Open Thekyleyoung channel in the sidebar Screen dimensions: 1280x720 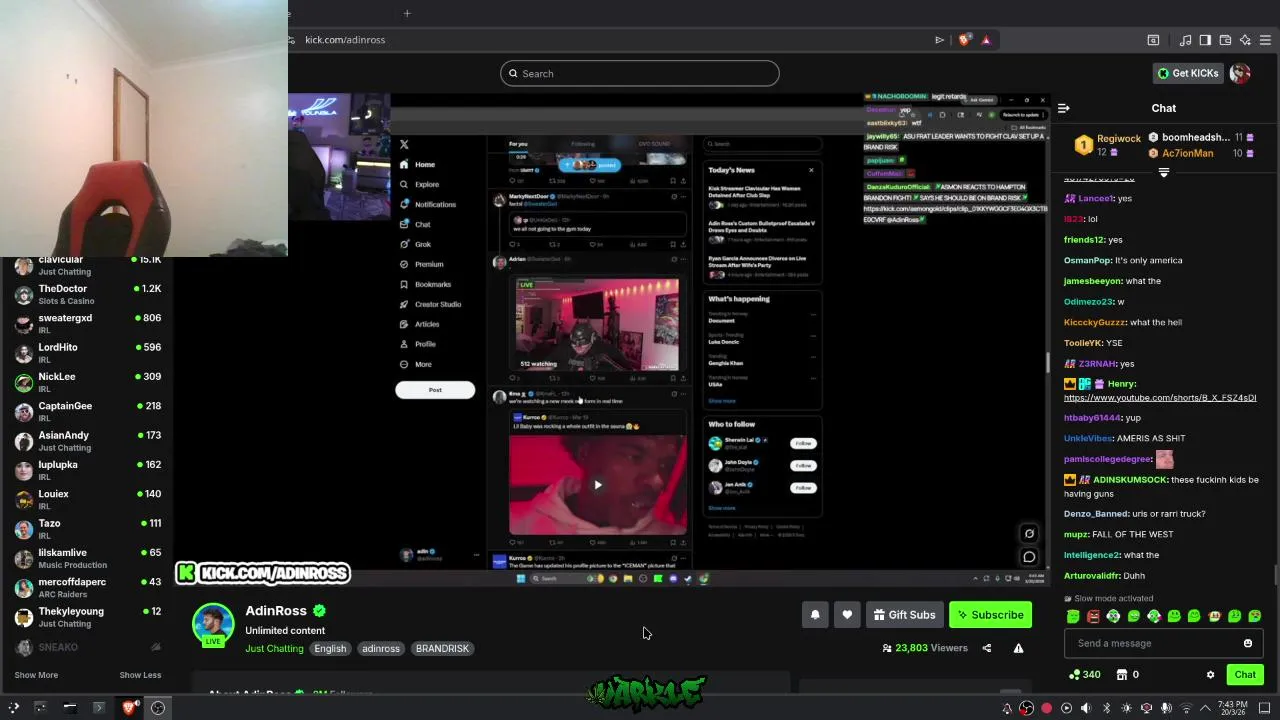pos(87,616)
